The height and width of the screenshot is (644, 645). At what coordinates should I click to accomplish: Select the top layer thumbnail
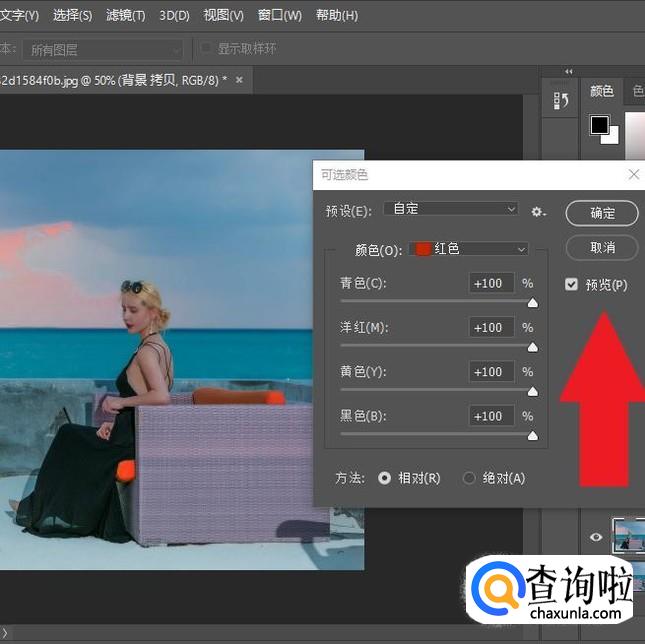[629, 535]
